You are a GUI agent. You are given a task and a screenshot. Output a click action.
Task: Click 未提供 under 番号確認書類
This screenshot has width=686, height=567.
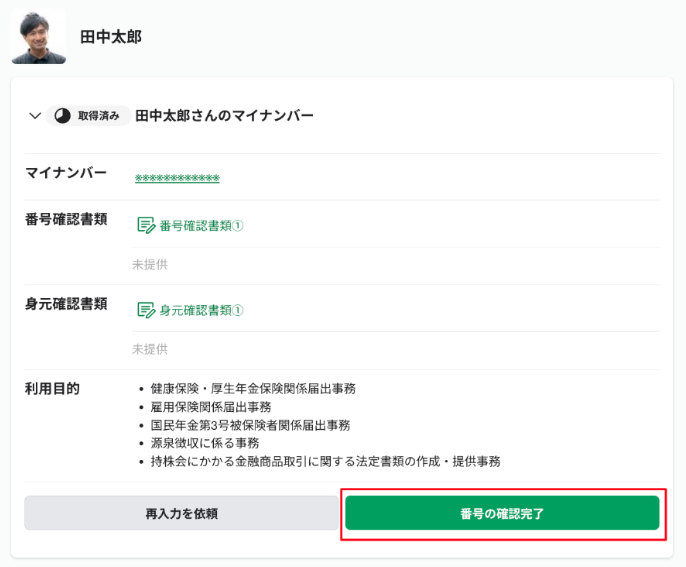150,264
